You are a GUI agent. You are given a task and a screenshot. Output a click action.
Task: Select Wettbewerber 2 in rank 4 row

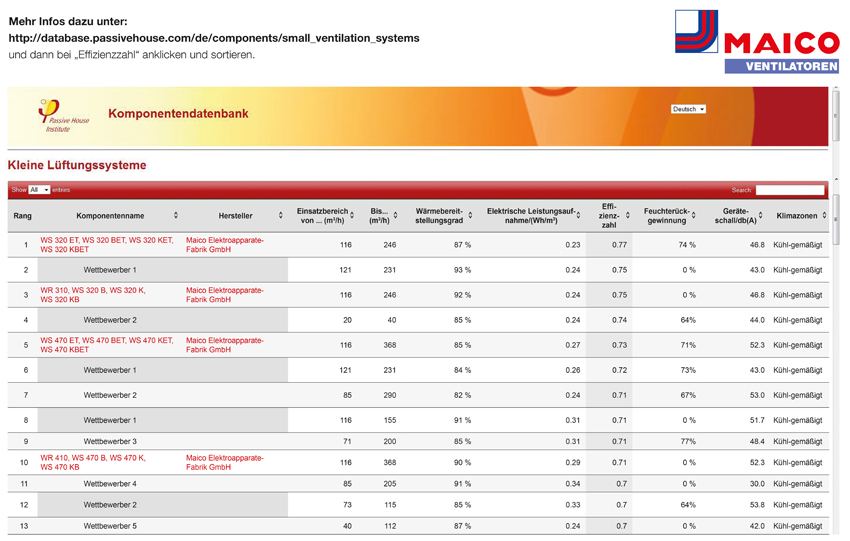tap(110, 320)
